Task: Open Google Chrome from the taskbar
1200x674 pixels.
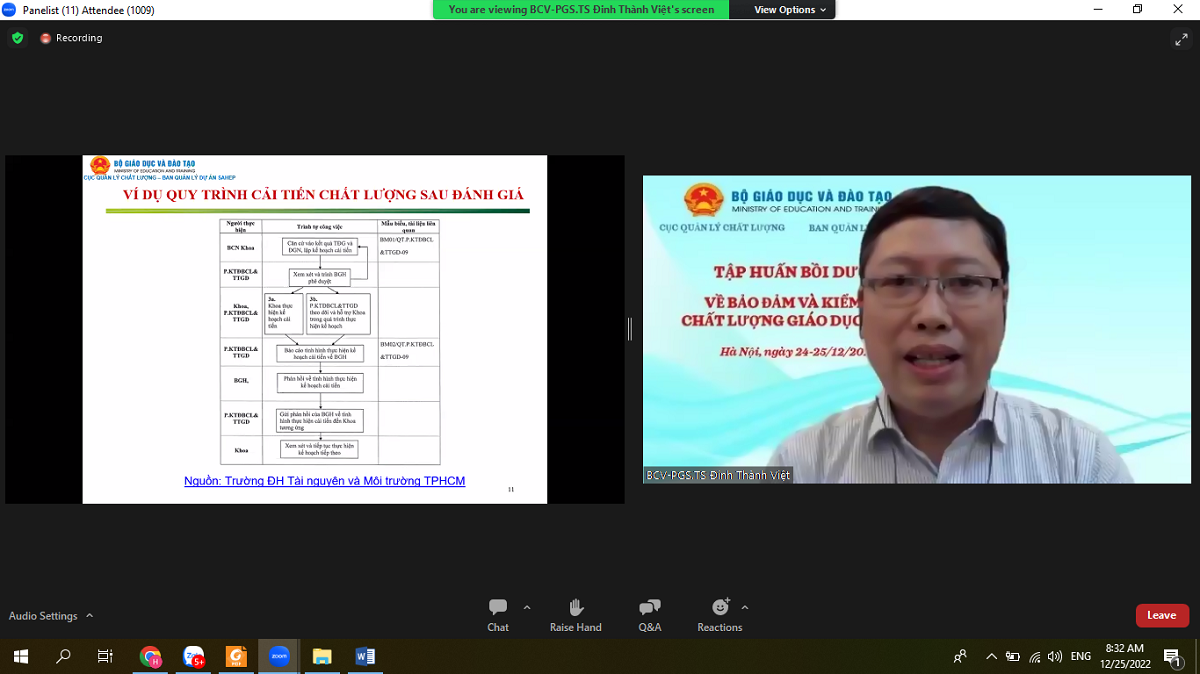Action: [x=150, y=657]
